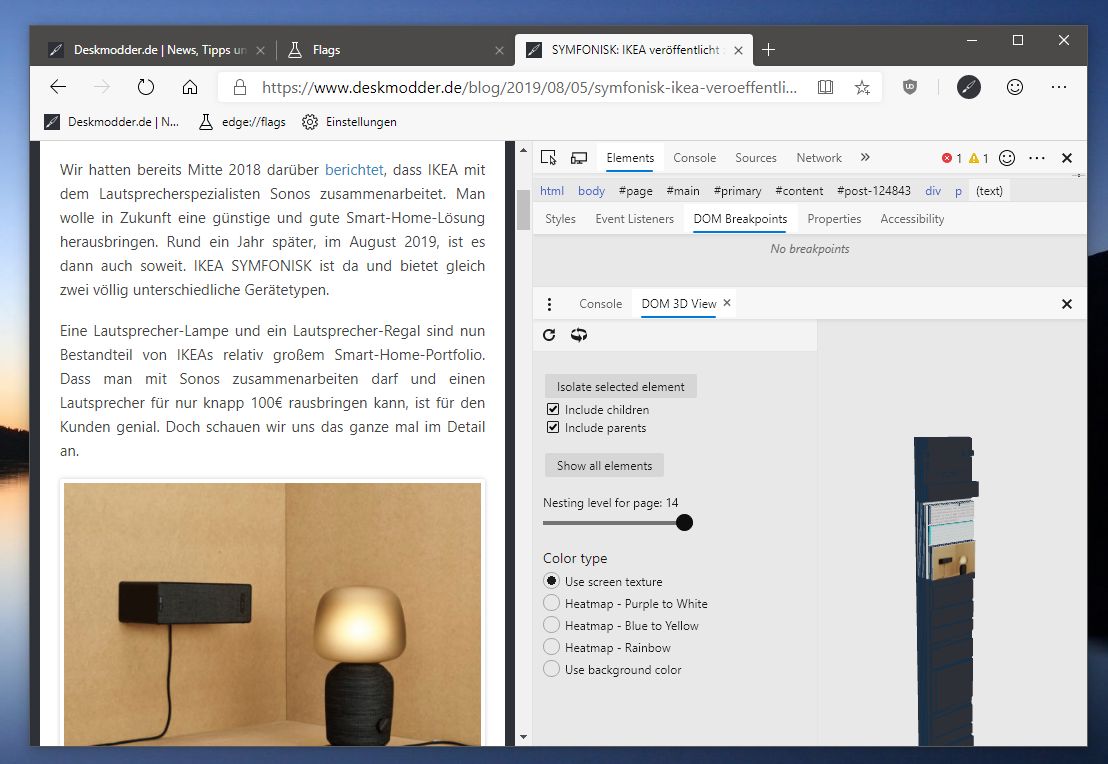Toggle device emulation icon in DevTools
1108x764 pixels.
(x=579, y=158)
